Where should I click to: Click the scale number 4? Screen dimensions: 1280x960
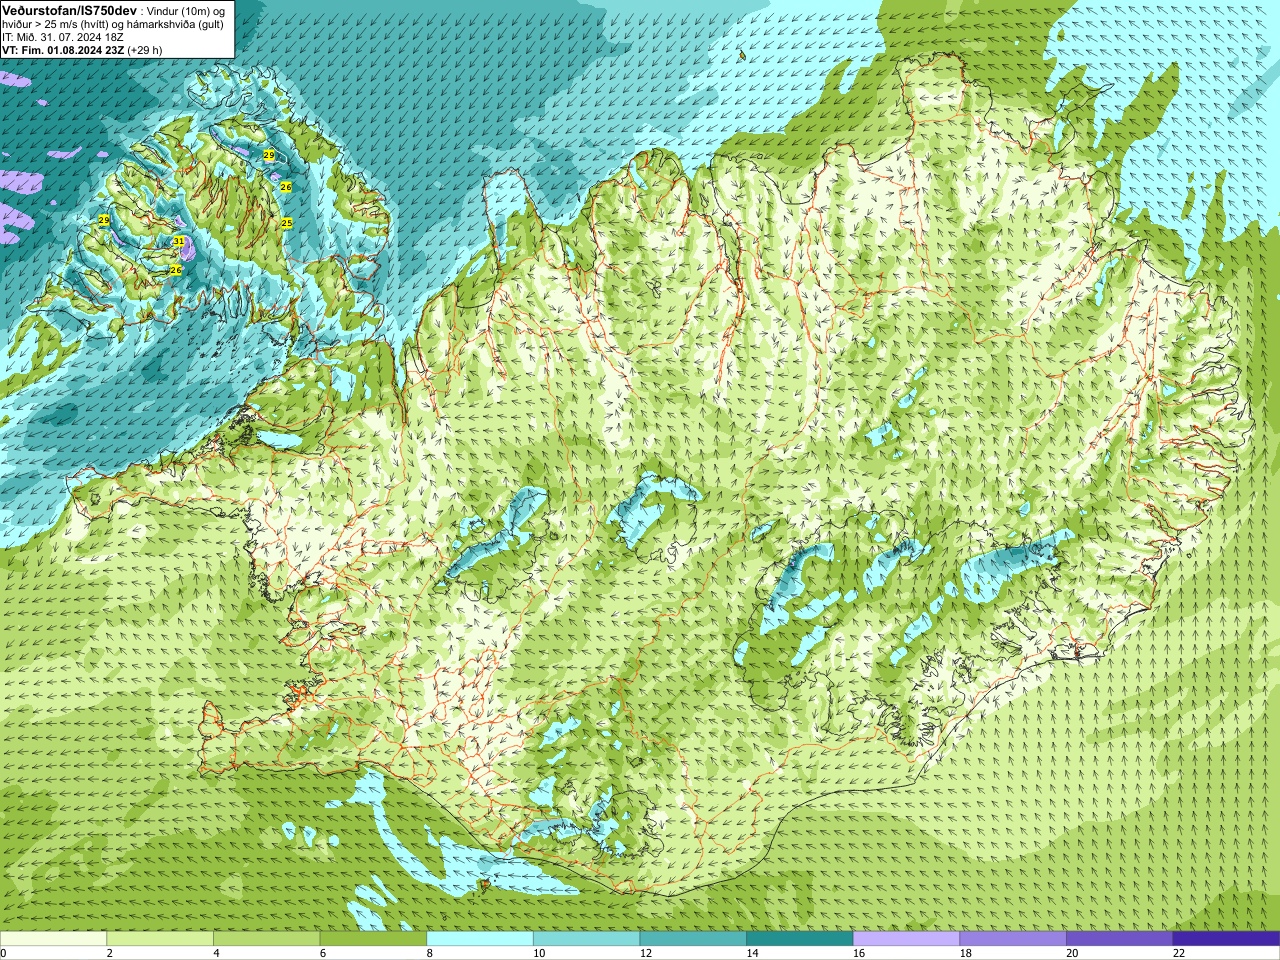[x=216, y=953]
